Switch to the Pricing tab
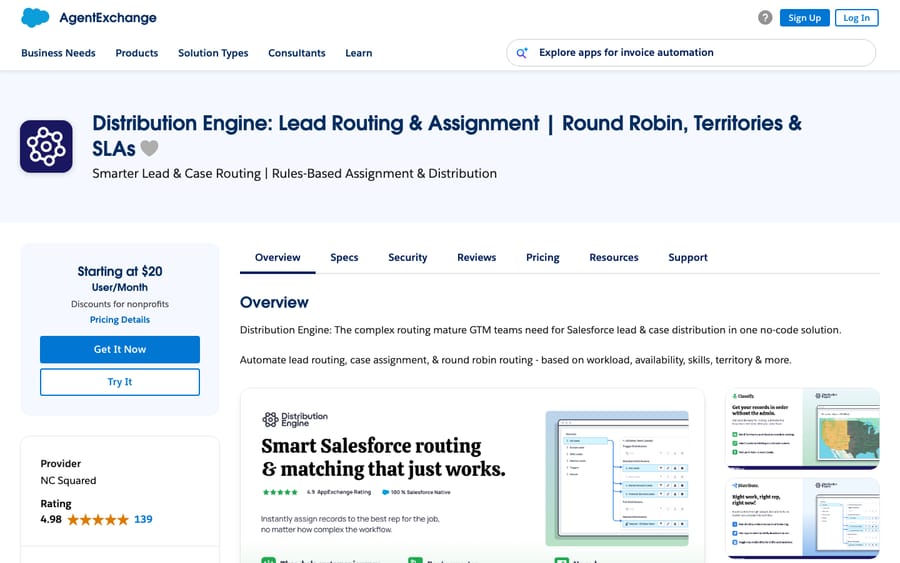The height and width of the screenshot is (563, 900). (x=542, y=258)
